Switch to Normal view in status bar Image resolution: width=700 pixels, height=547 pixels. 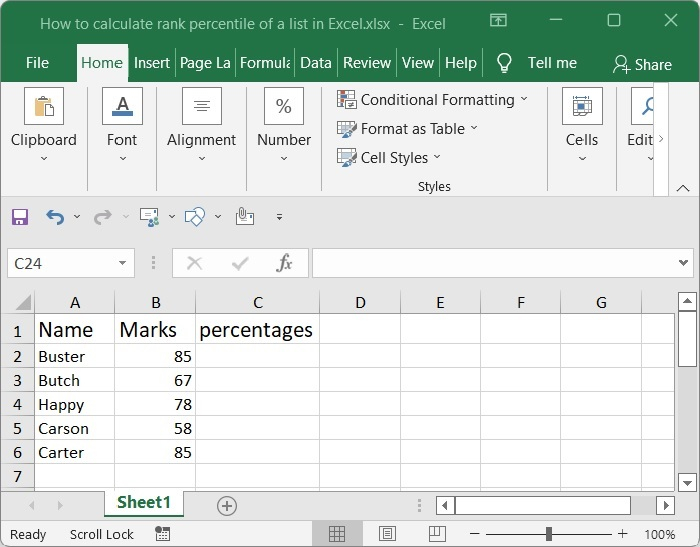pyautogui.click(x=337, y=534)
